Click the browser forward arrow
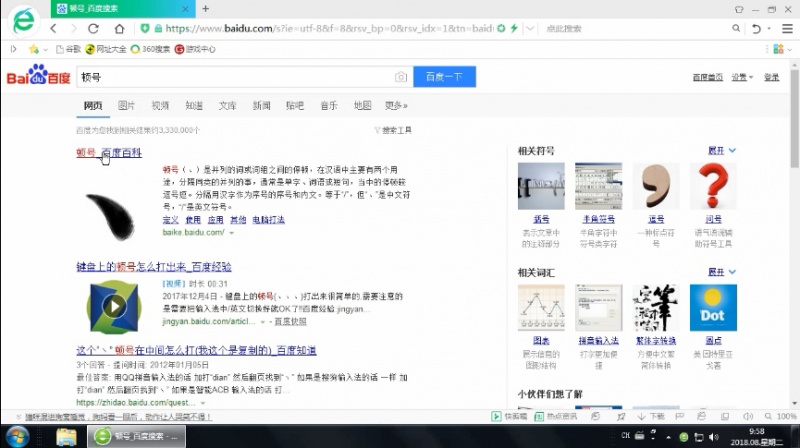Screen dimensions: 800x448 pos(73,29)
